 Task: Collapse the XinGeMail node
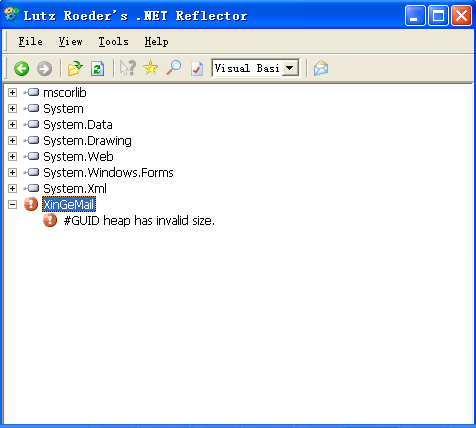tap(12, 204)
